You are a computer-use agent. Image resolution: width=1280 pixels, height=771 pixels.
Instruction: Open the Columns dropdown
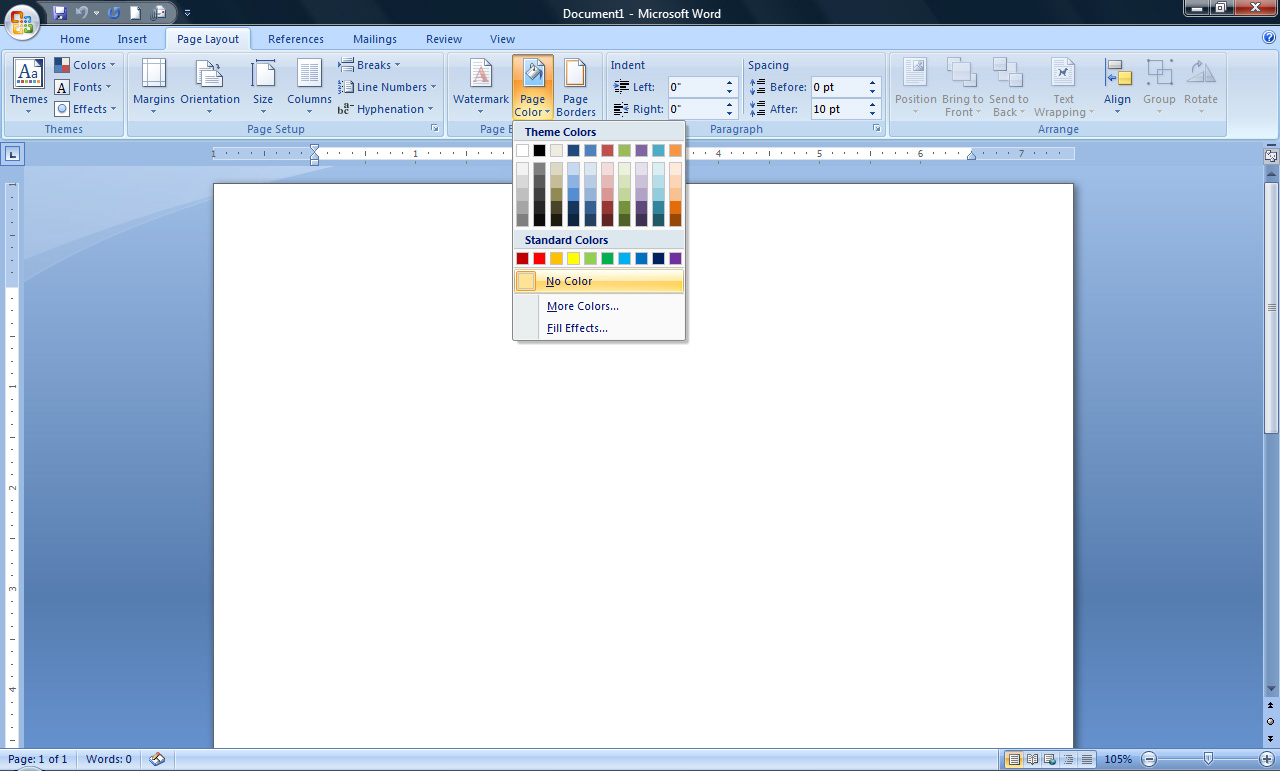[x=309, y=86]
